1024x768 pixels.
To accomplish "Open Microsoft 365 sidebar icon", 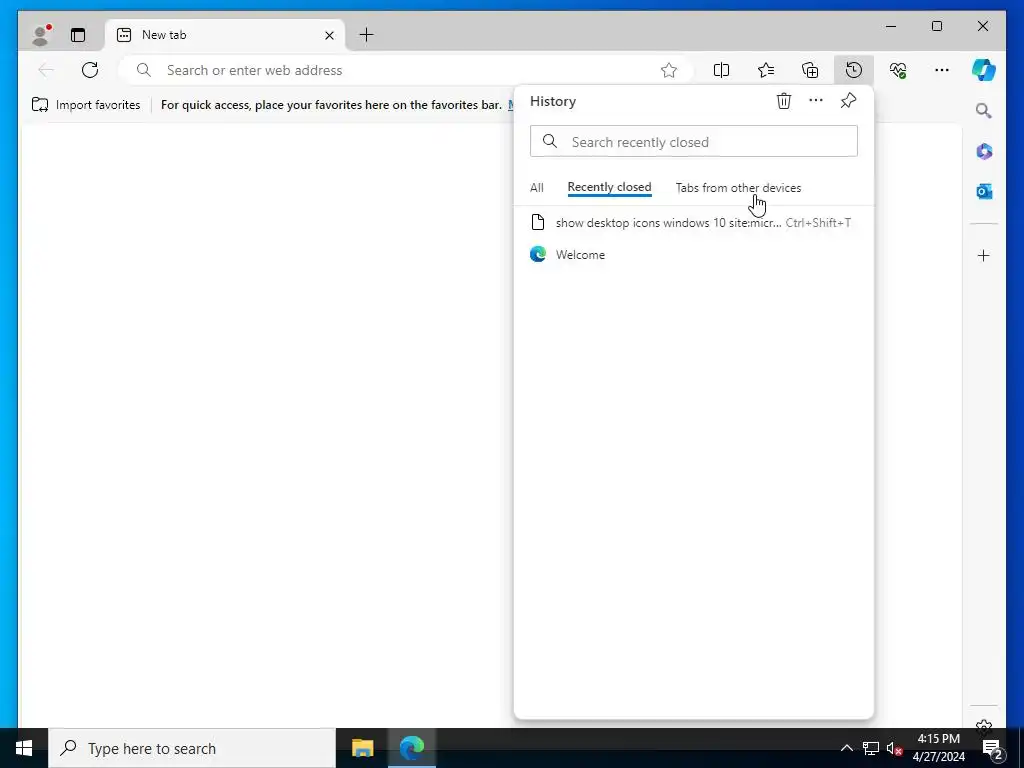I will tap(984, 152).
